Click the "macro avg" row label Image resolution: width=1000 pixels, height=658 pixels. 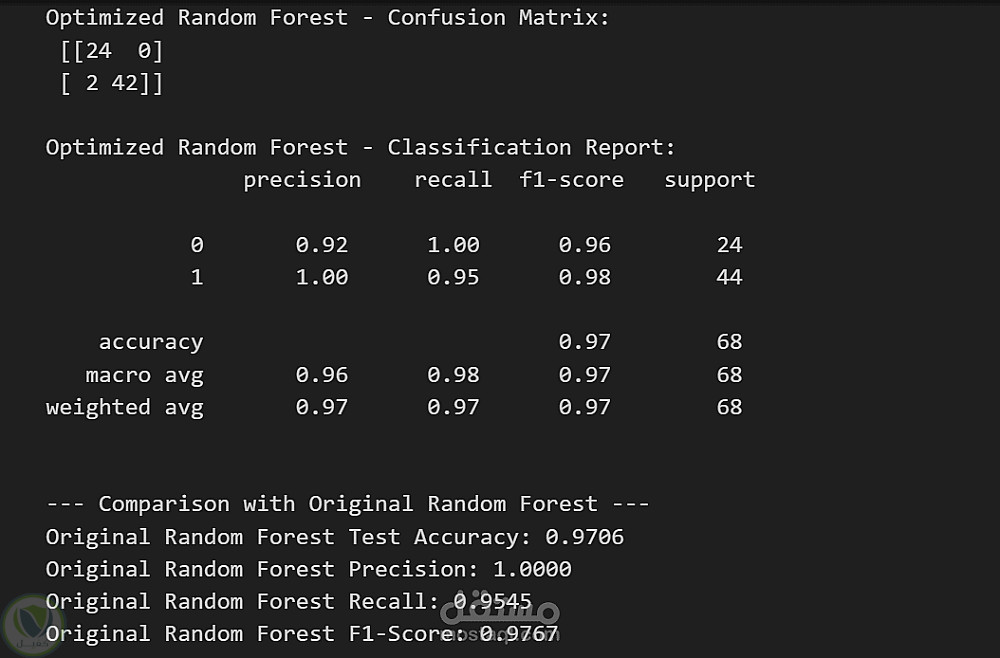pos(144,375)
